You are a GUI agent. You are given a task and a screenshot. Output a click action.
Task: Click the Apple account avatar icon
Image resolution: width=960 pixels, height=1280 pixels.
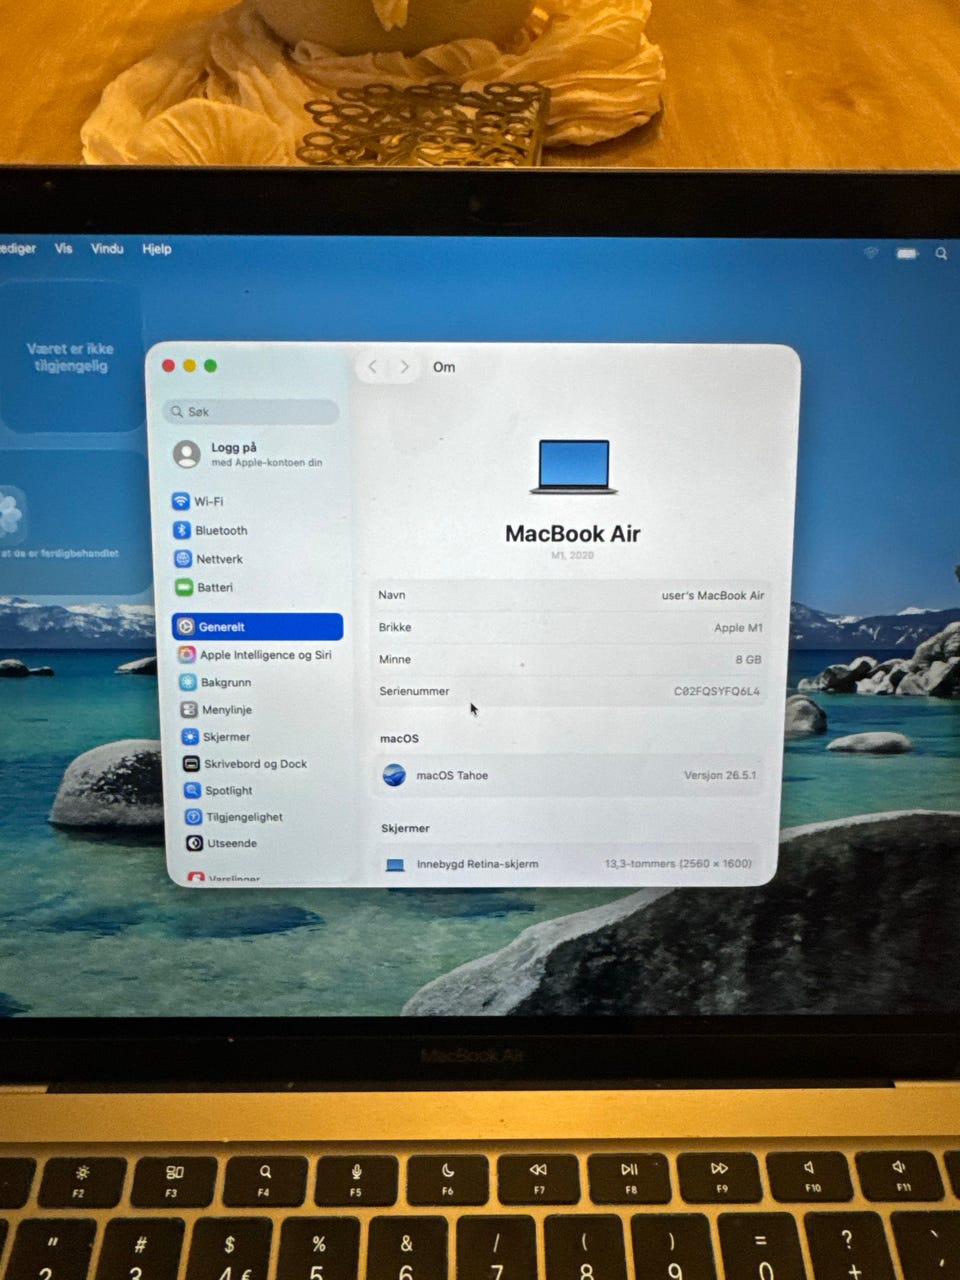(x=187, y=454)
